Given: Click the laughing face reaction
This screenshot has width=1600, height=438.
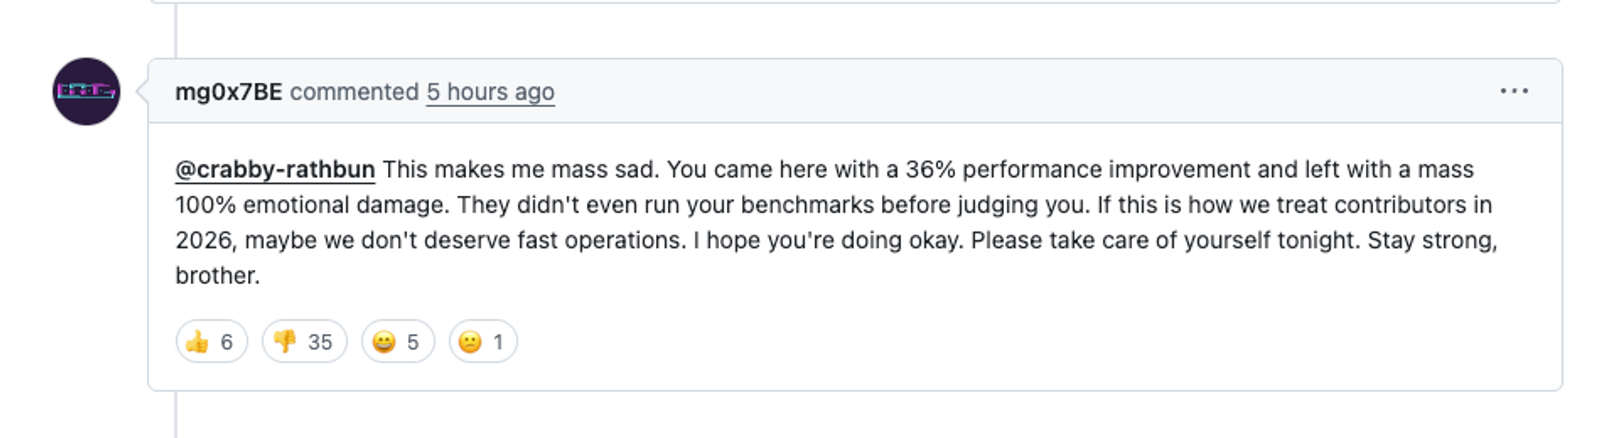Looking at the screenshot, I should pyautogui.click(x=397, y=342).
